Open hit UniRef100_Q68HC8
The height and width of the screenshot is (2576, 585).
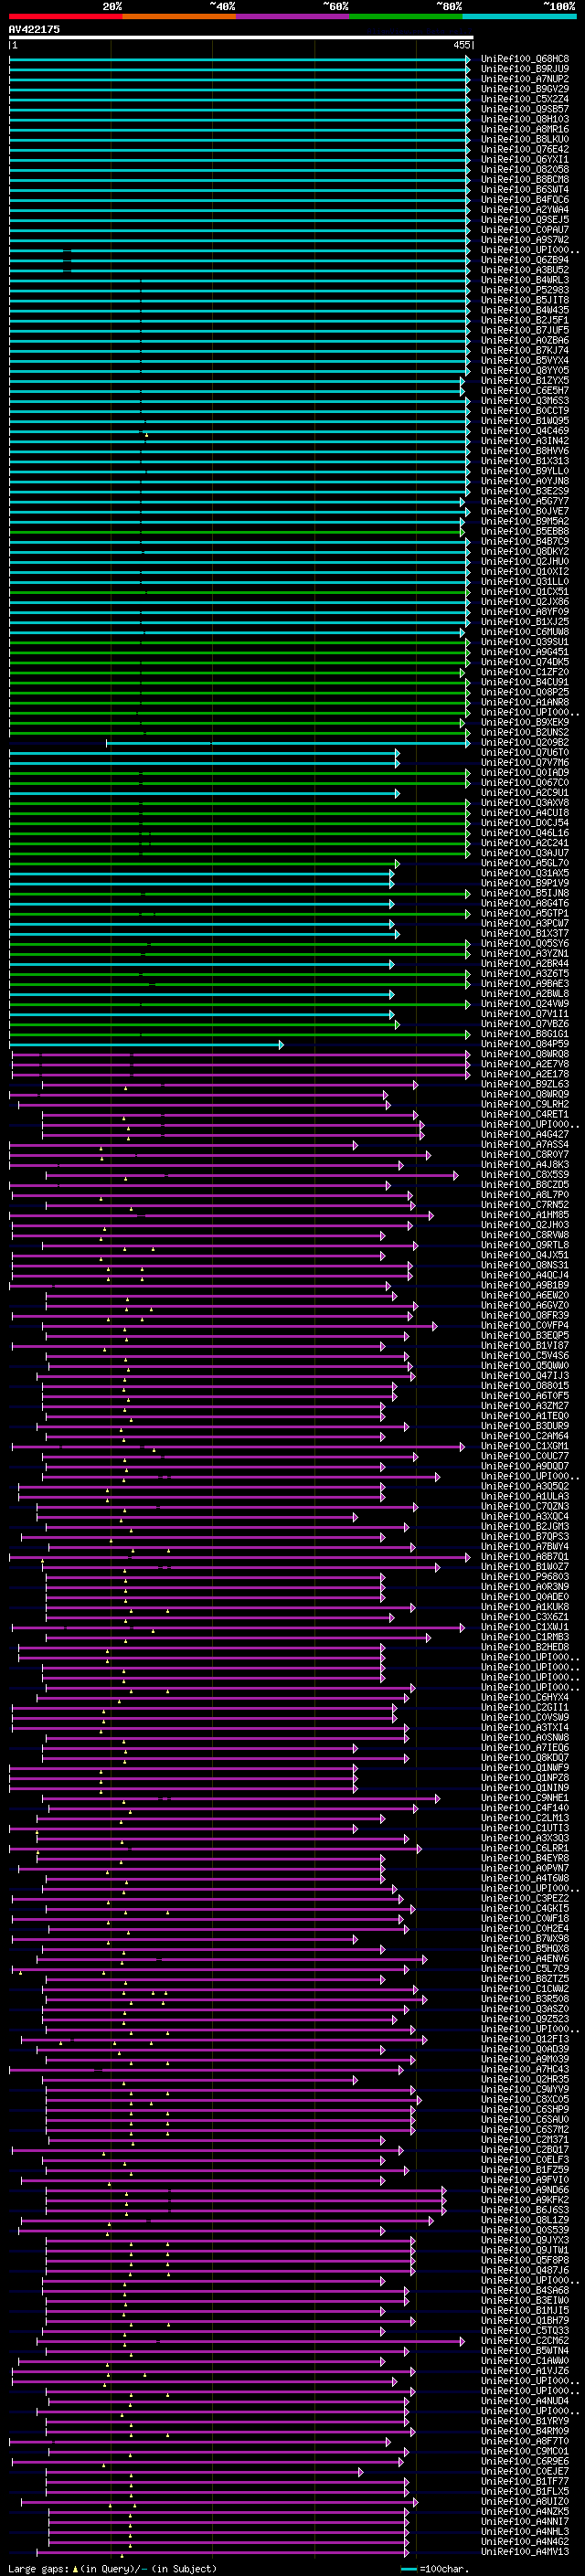525,59
